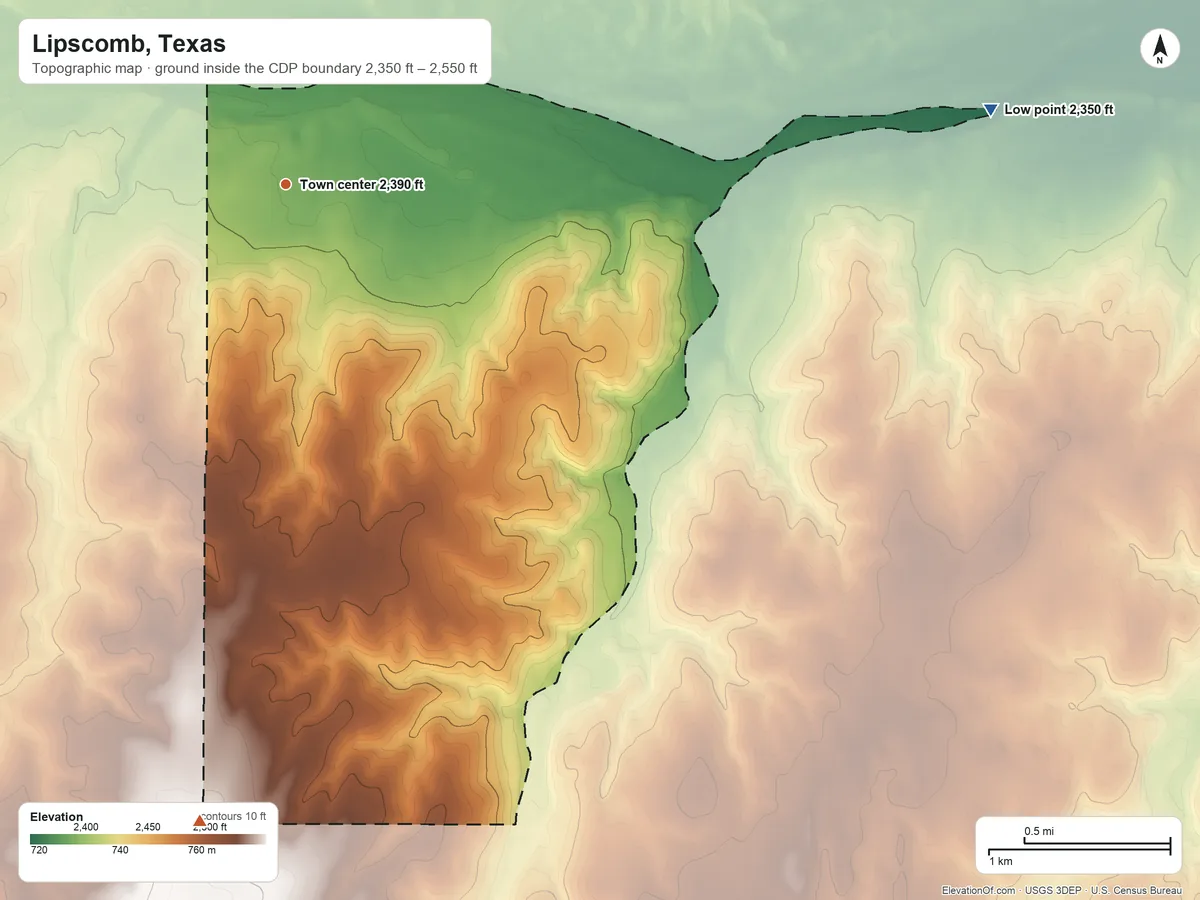1200x900 pixels.
Task: Click the '0.5 mi' scale bar label
Action: coord(1040,831)
